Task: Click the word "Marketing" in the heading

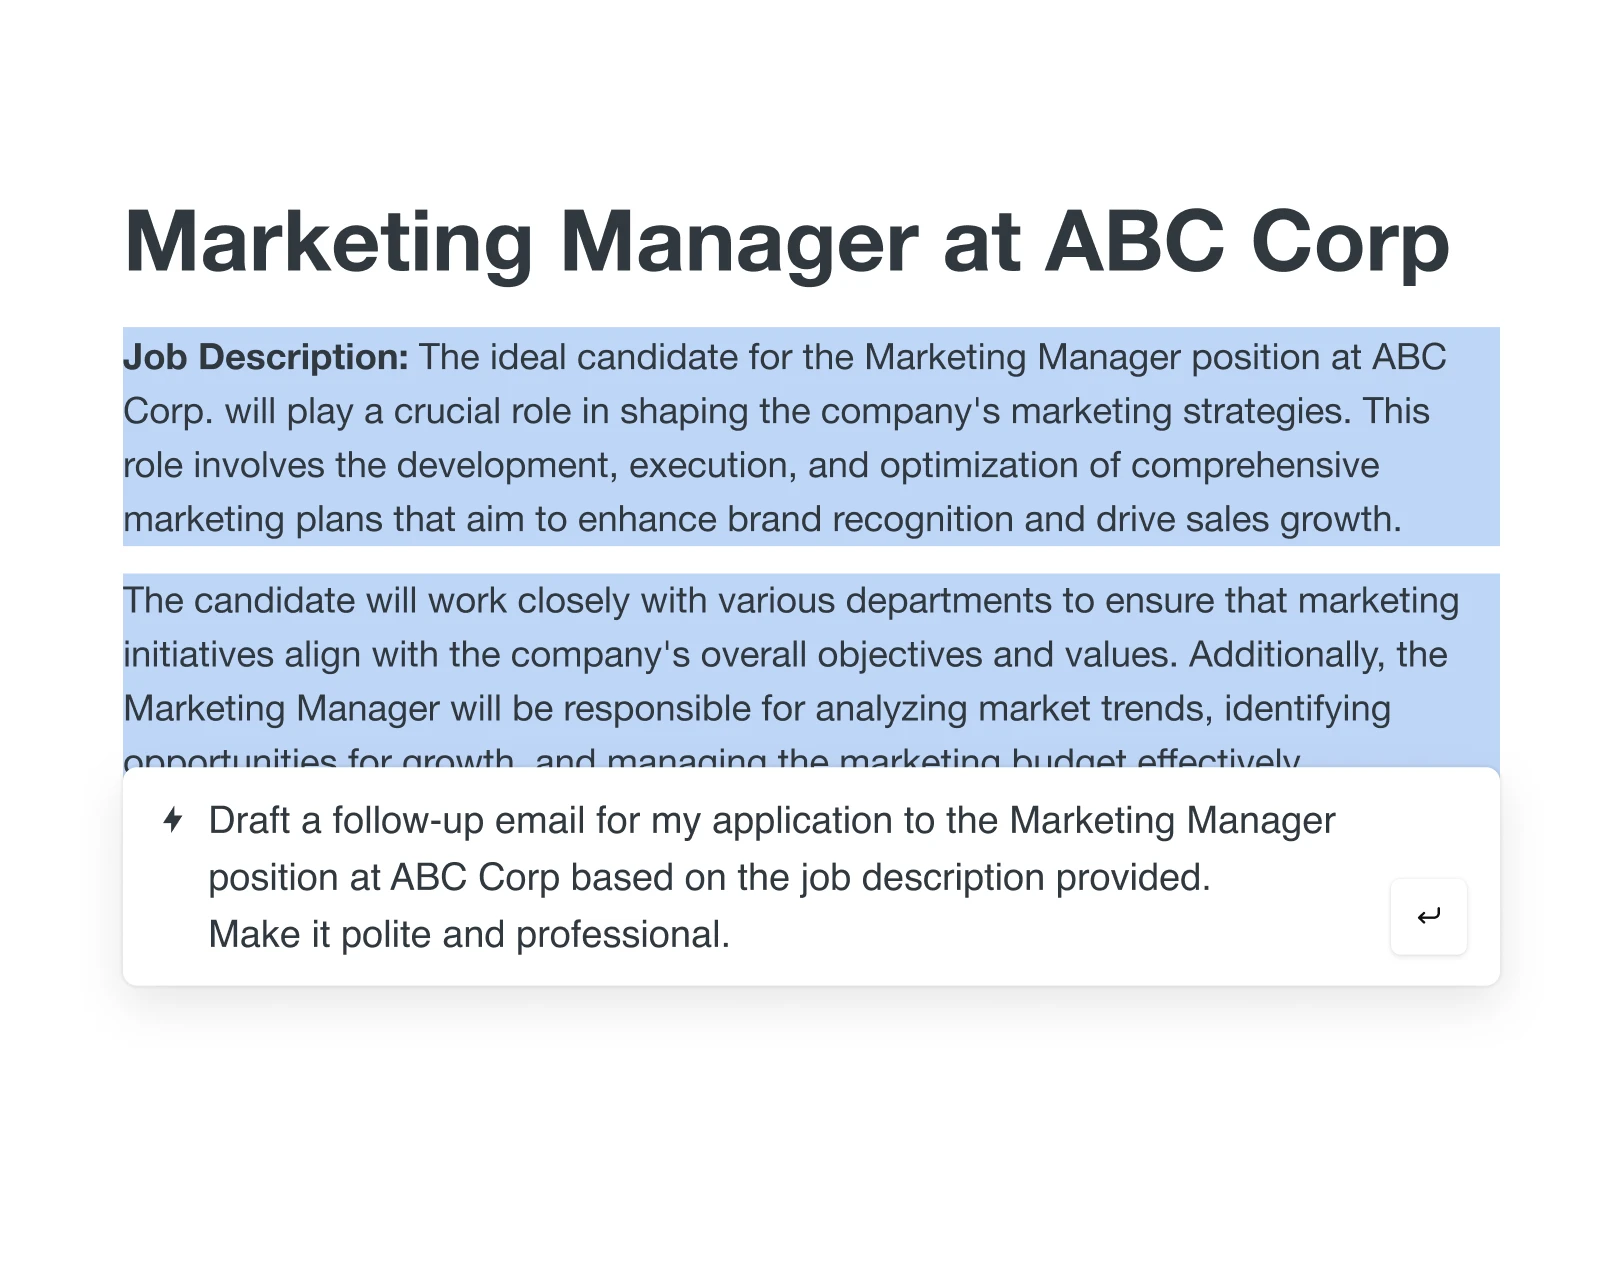Action: click(x=328, y=241)
